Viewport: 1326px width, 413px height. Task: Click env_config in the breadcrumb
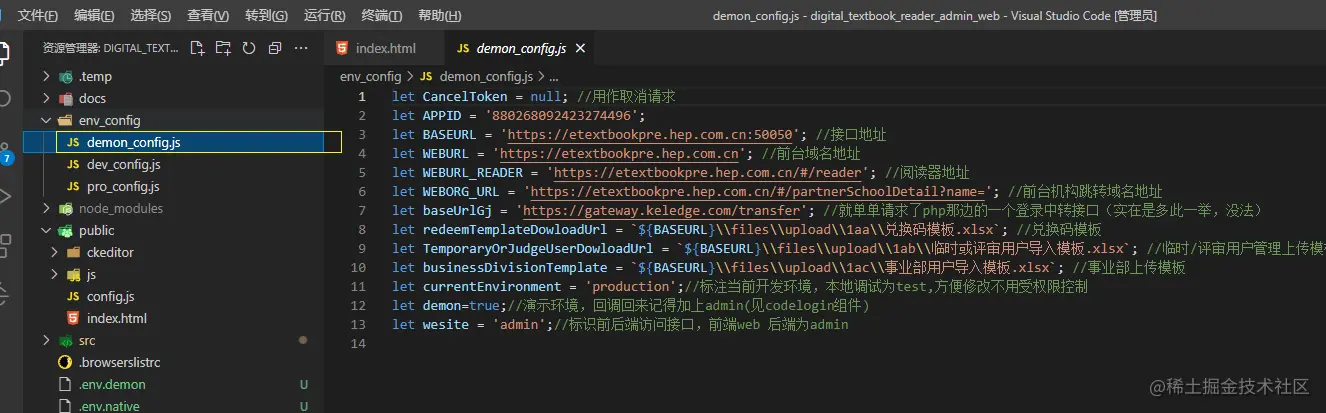click(370, 76)
